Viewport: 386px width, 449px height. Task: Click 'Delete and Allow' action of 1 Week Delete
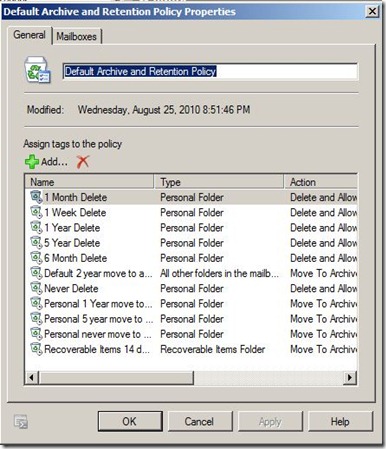tap(323, 212)
